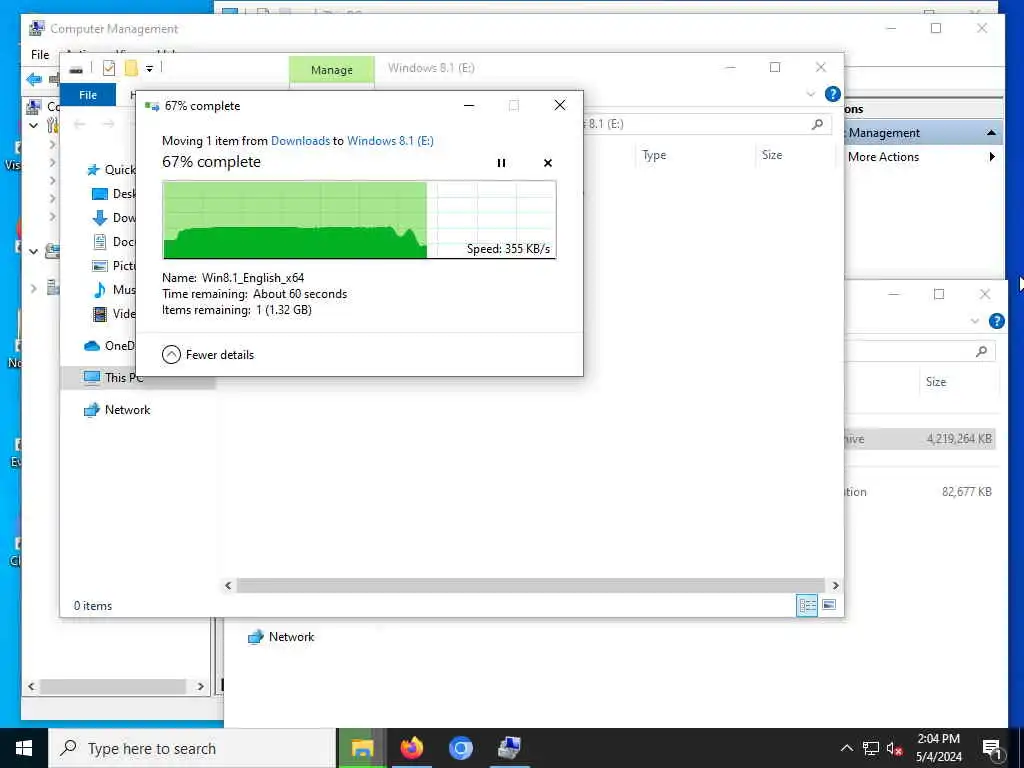Open the Downloads source link

click(x=300, y=140)
